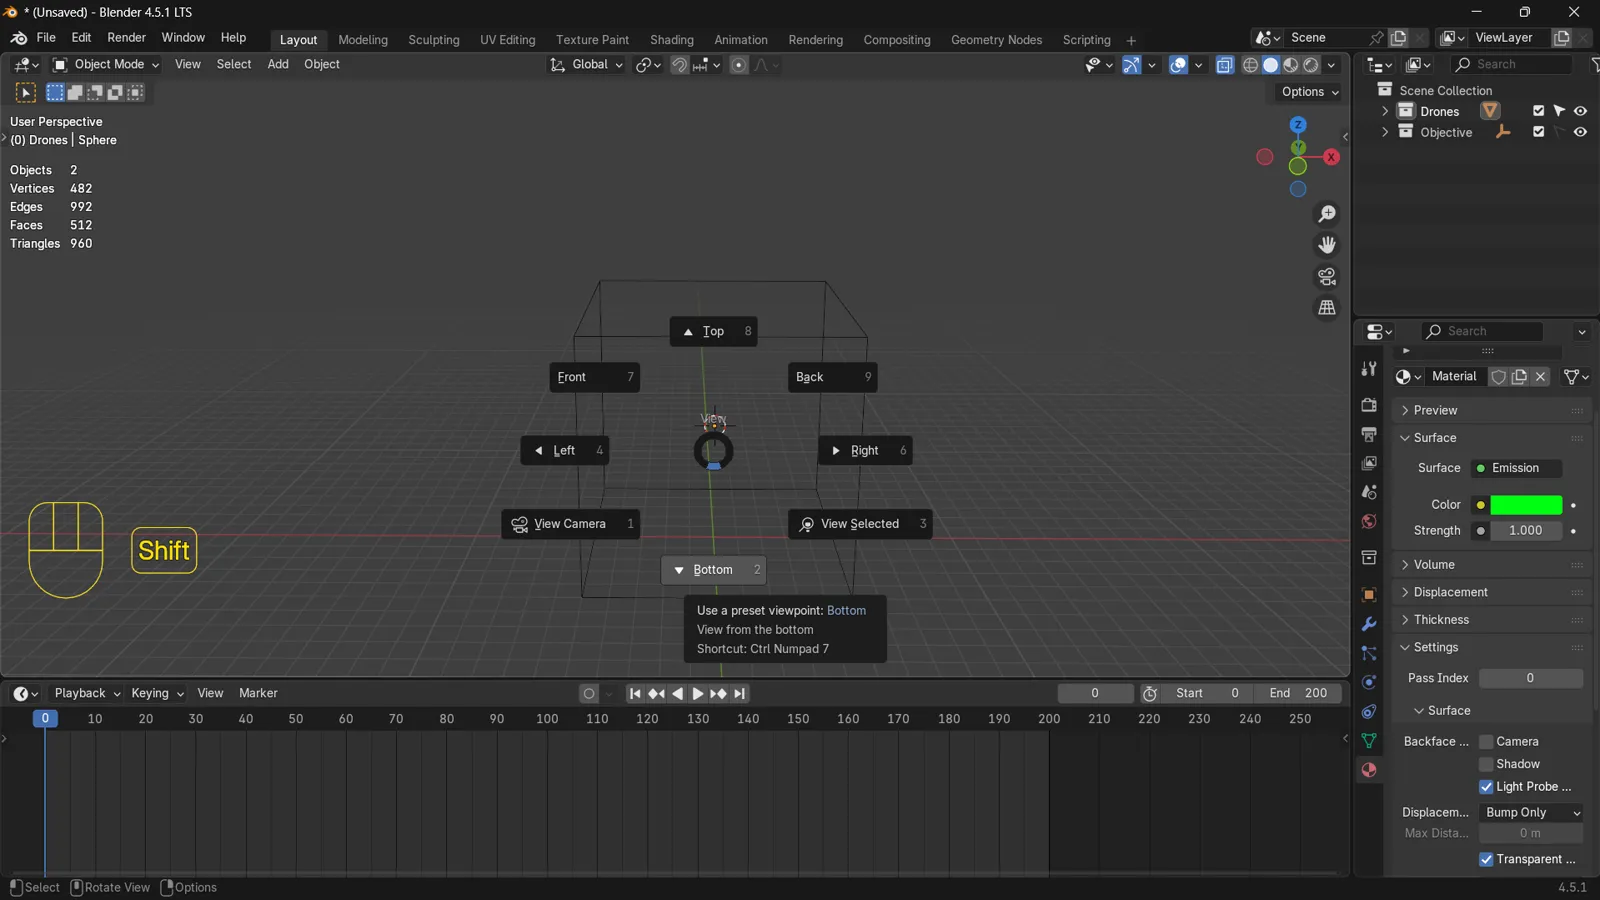Viewport: 1600px width, 900px height.
Task: Open the Object Mode dropdown
Action: point(105,65)
